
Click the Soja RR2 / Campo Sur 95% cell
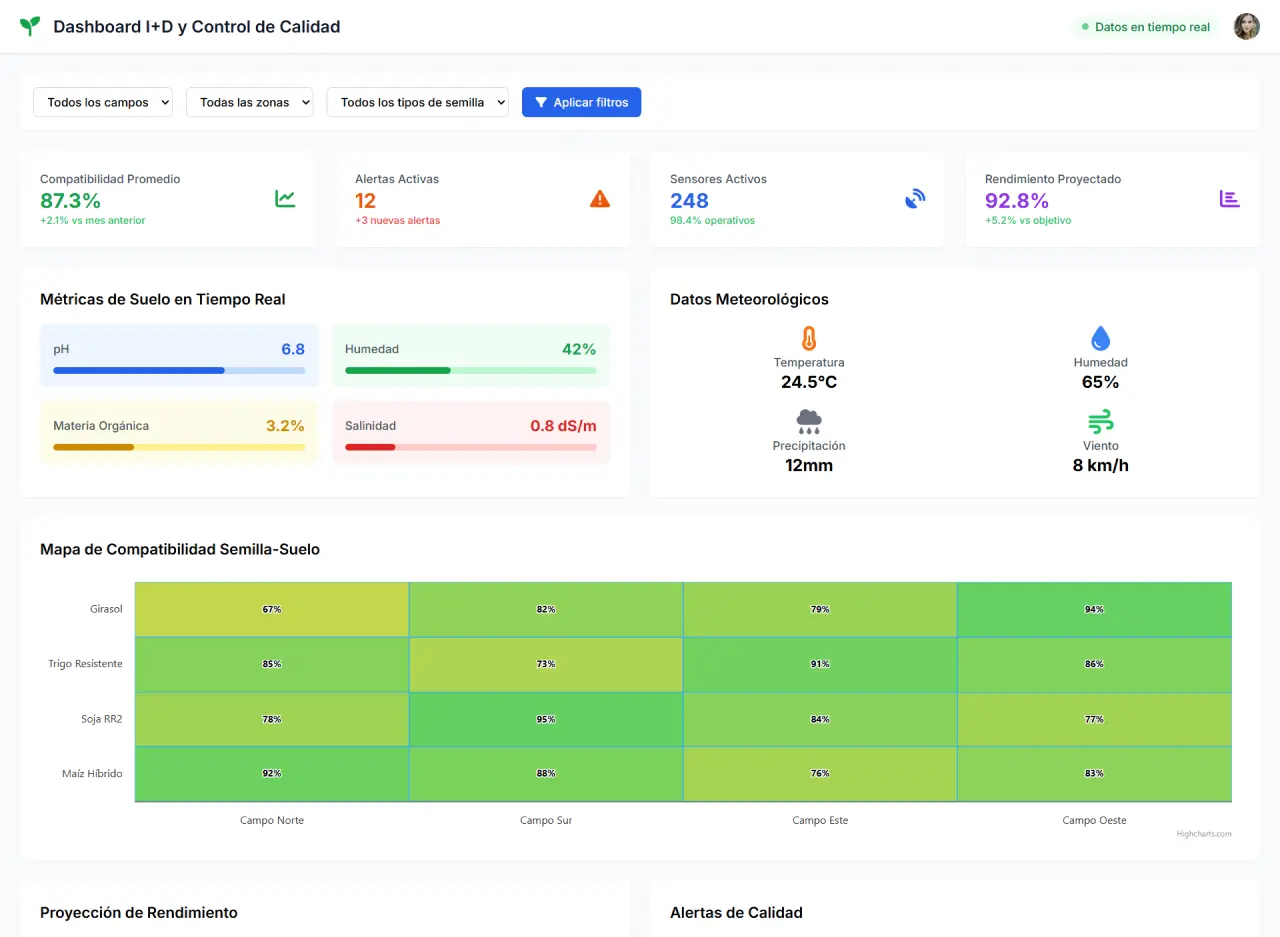(x=546, y=719)
